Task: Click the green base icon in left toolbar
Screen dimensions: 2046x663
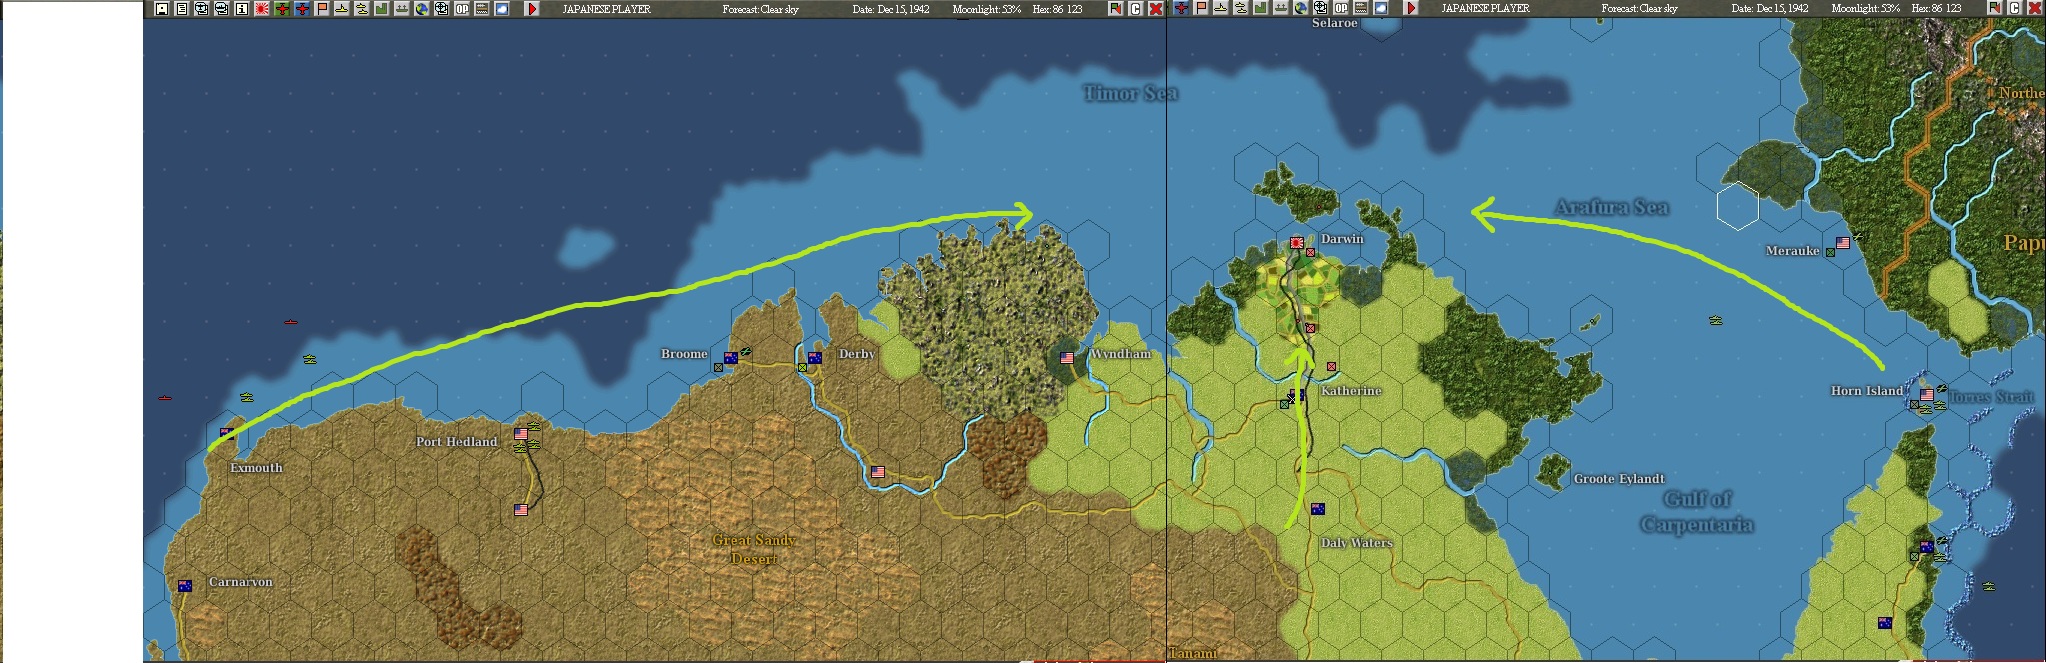Action: point(382,9)
